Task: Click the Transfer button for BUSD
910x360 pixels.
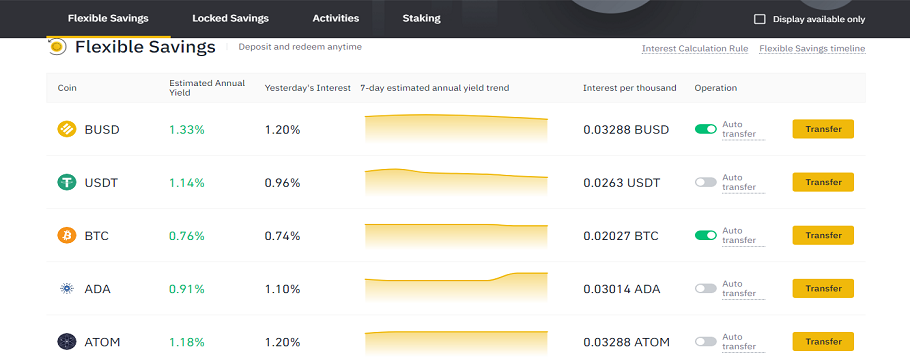Action: click(823, 129)
